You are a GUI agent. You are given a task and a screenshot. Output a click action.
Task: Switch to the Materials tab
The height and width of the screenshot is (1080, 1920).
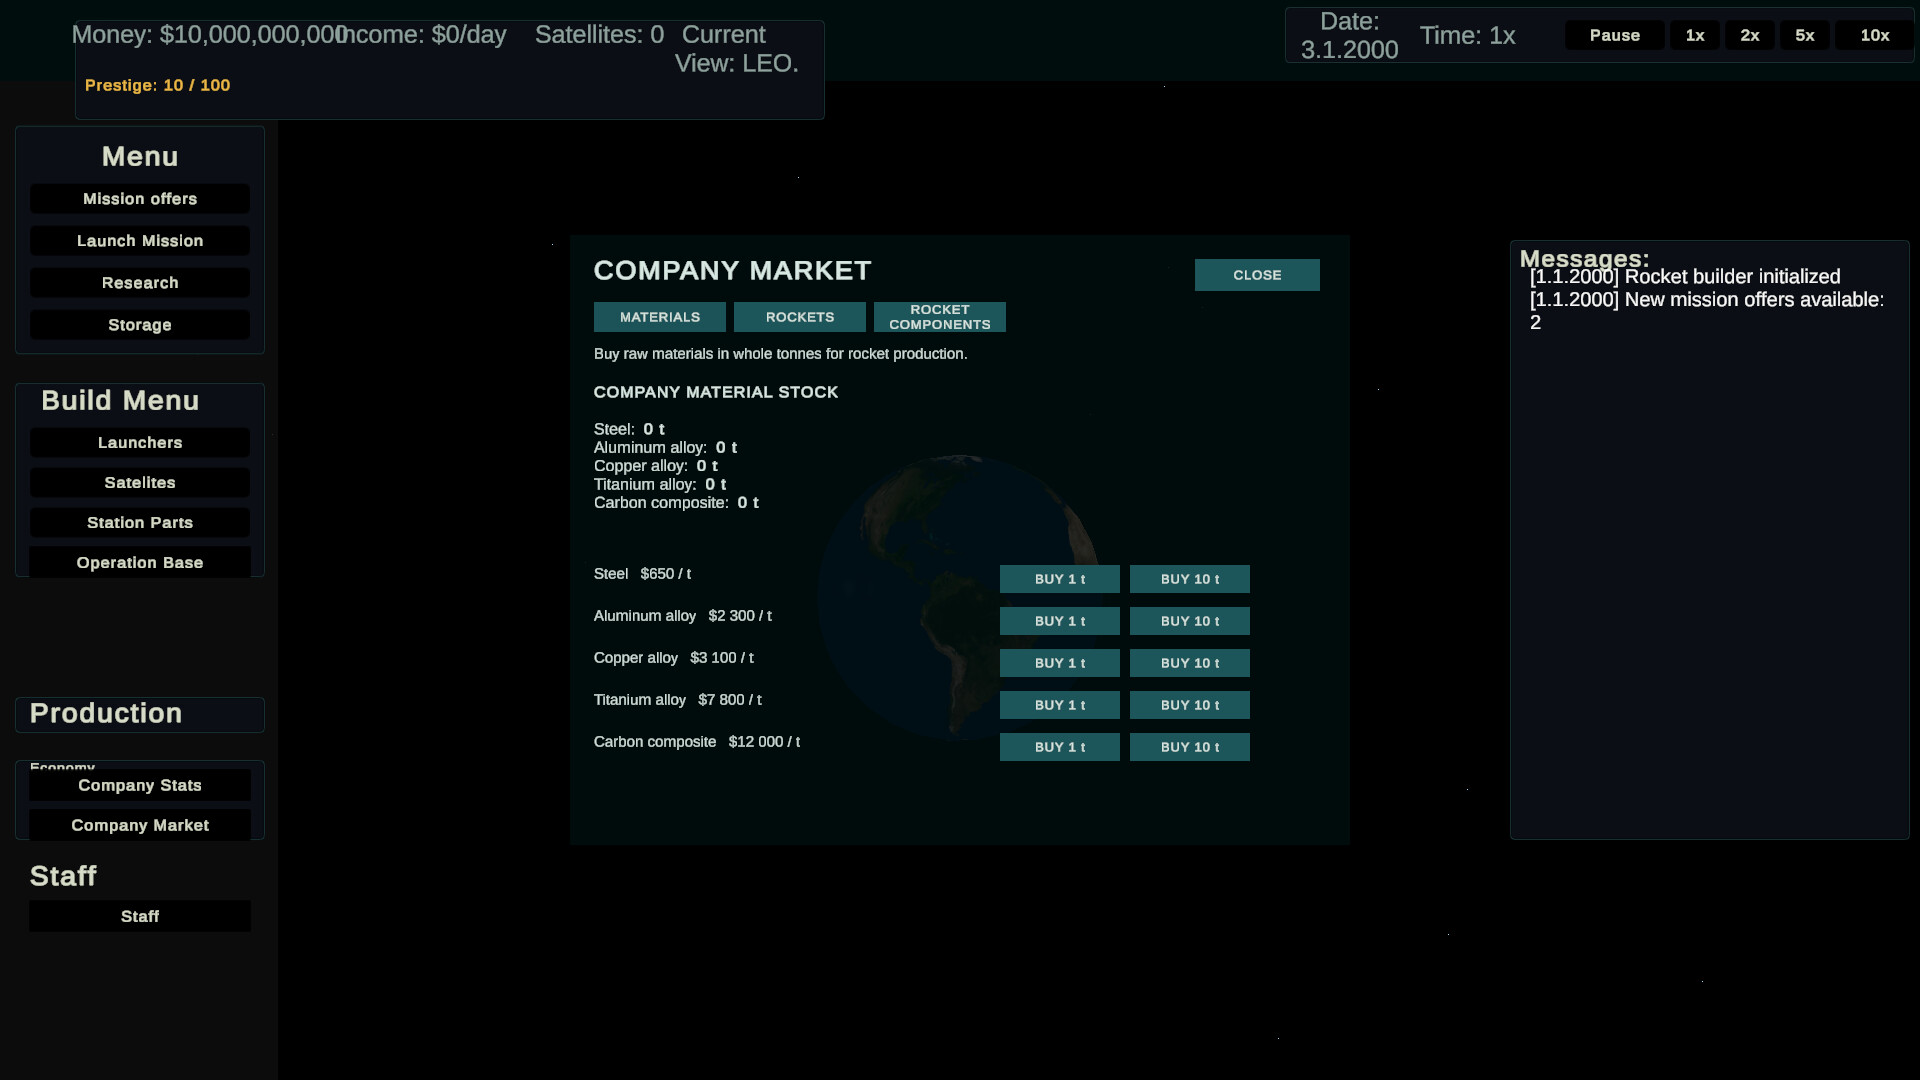tap(660, 317)
